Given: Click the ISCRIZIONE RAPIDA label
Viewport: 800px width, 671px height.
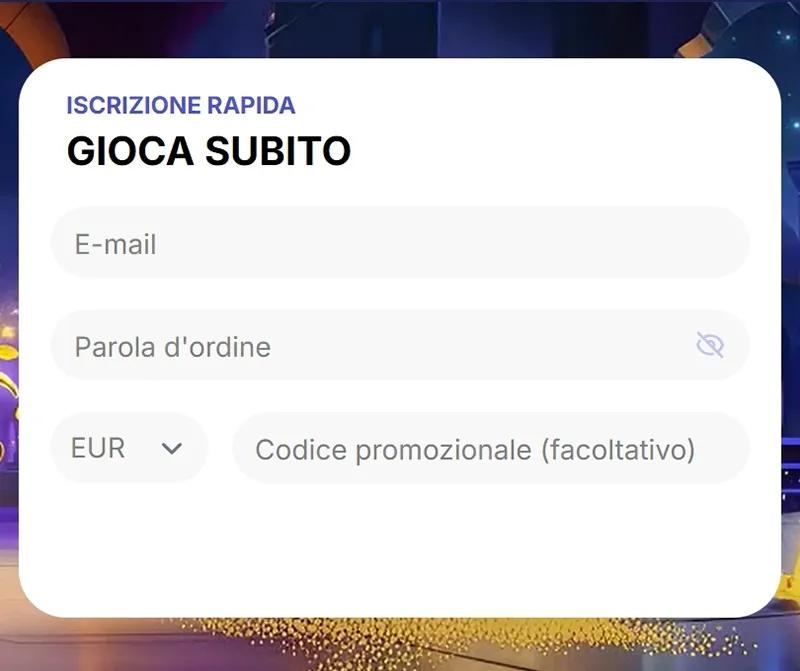Looking at the screenshot, I should pos(181,105).
